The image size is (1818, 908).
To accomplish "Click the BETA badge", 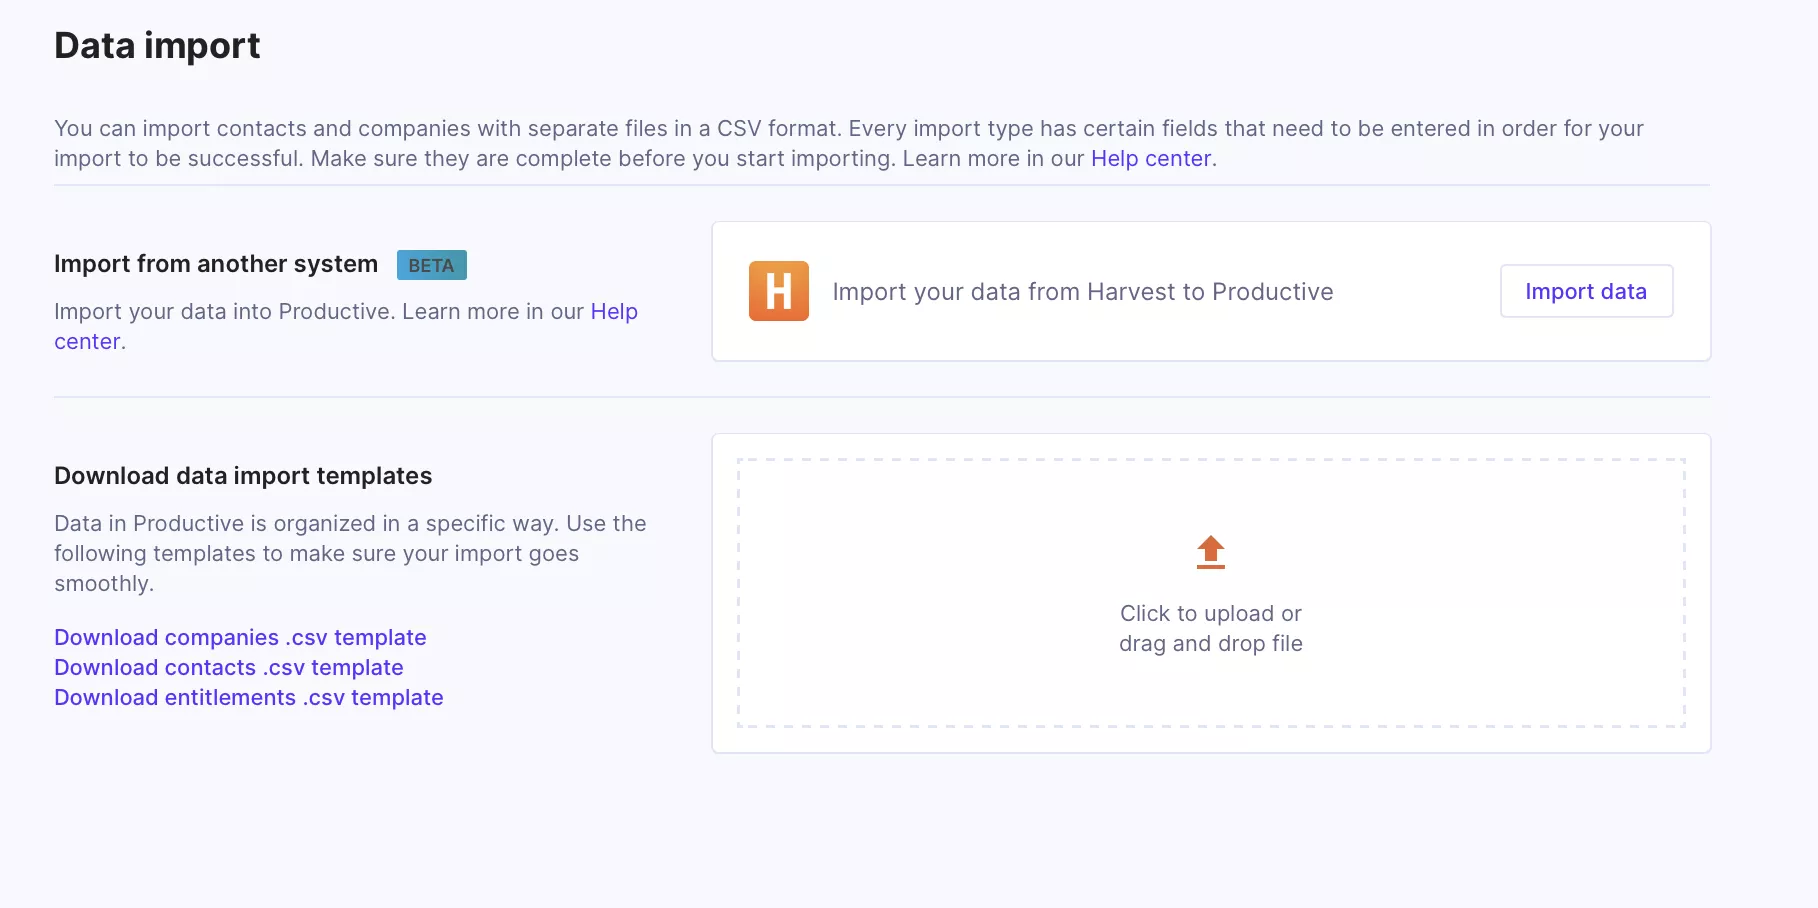I will pos(432,265).
